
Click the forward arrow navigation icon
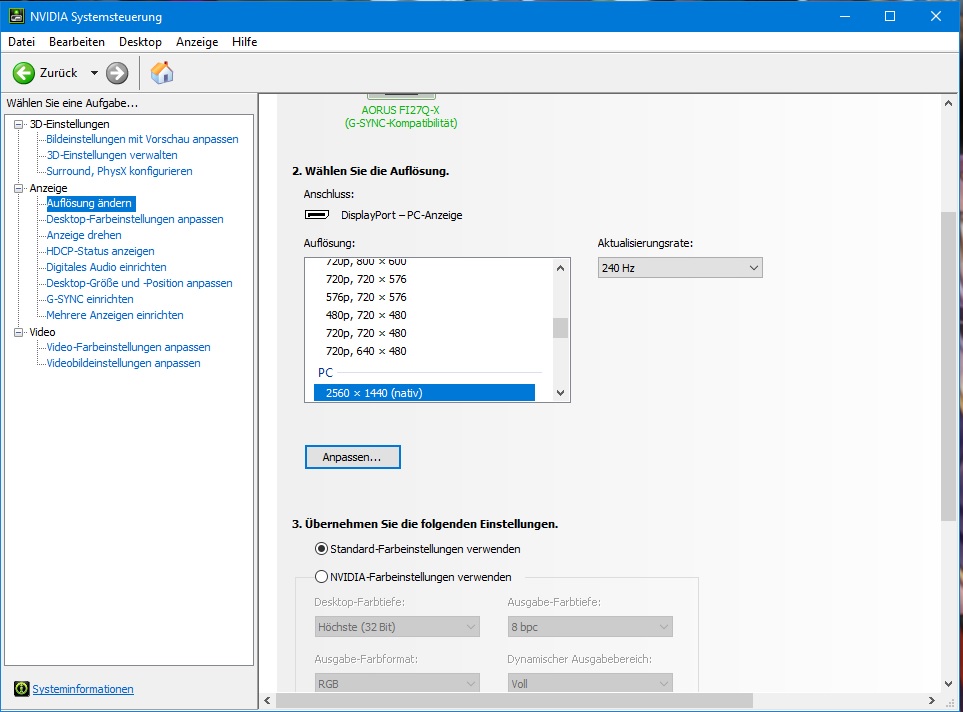117,73
